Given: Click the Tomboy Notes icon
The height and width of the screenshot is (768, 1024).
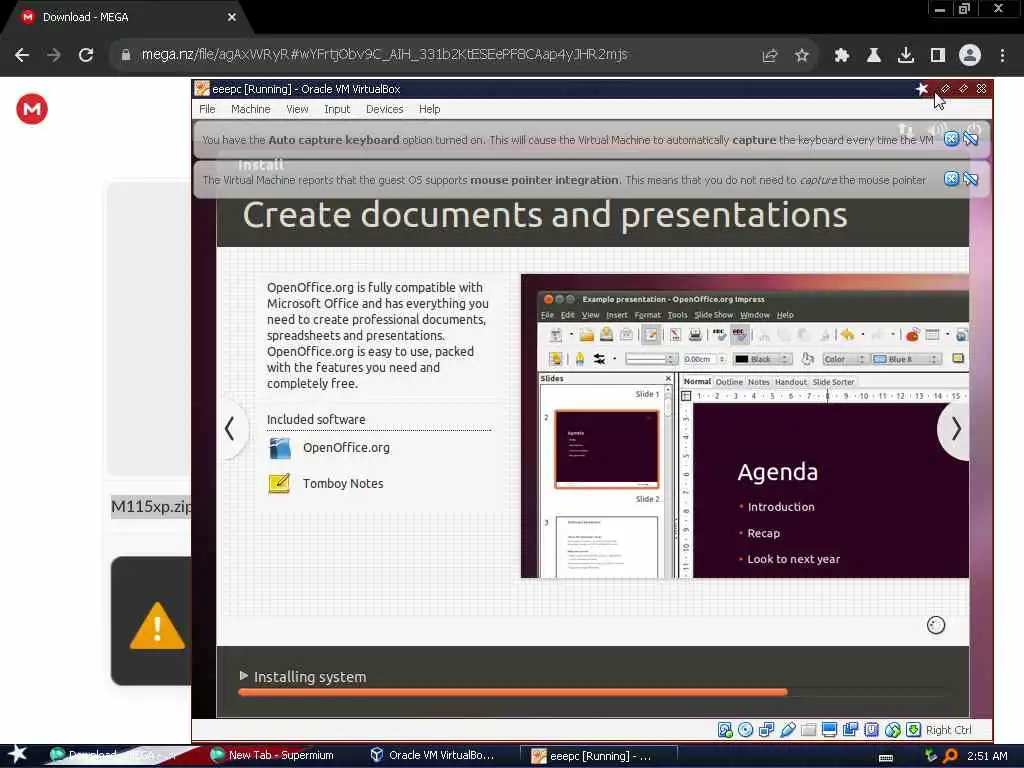Looking at the screenshot, I should 280,483.
